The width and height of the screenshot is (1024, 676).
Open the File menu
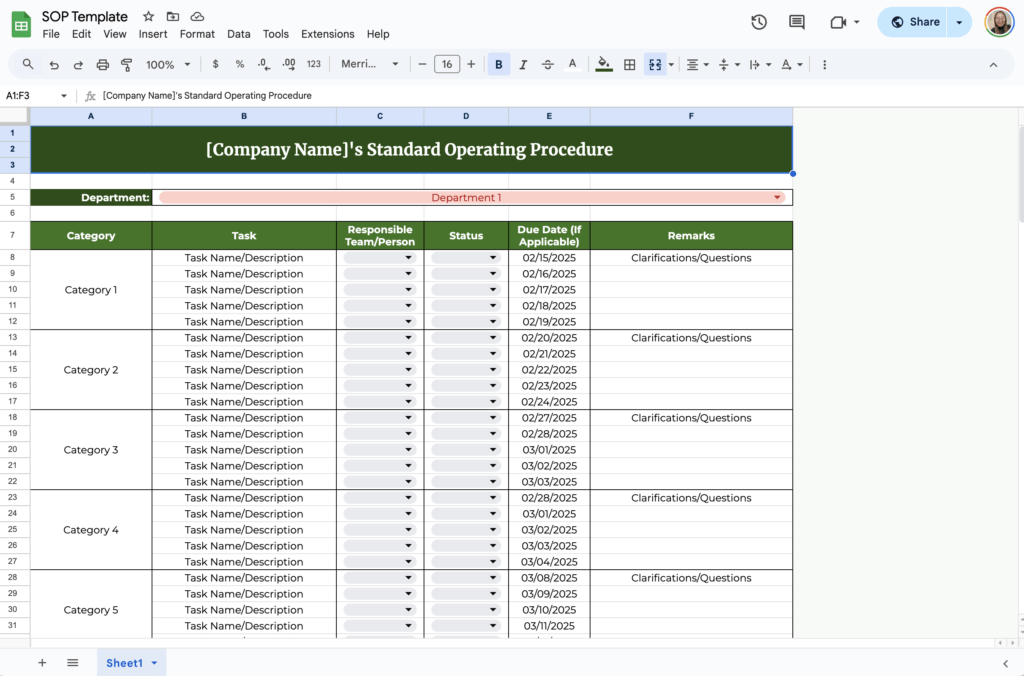tap(51, 34)
